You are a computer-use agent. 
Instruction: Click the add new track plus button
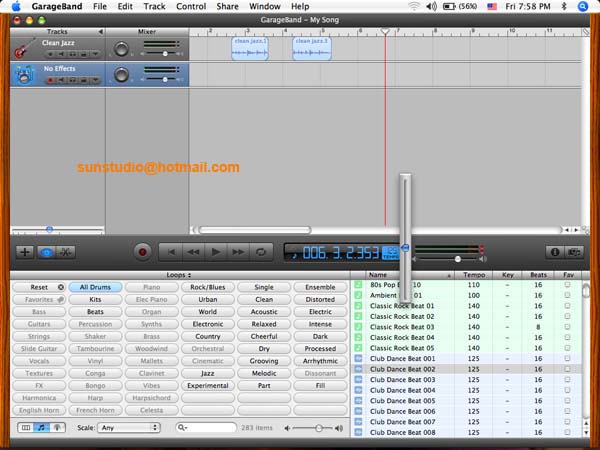pos(25,252)
